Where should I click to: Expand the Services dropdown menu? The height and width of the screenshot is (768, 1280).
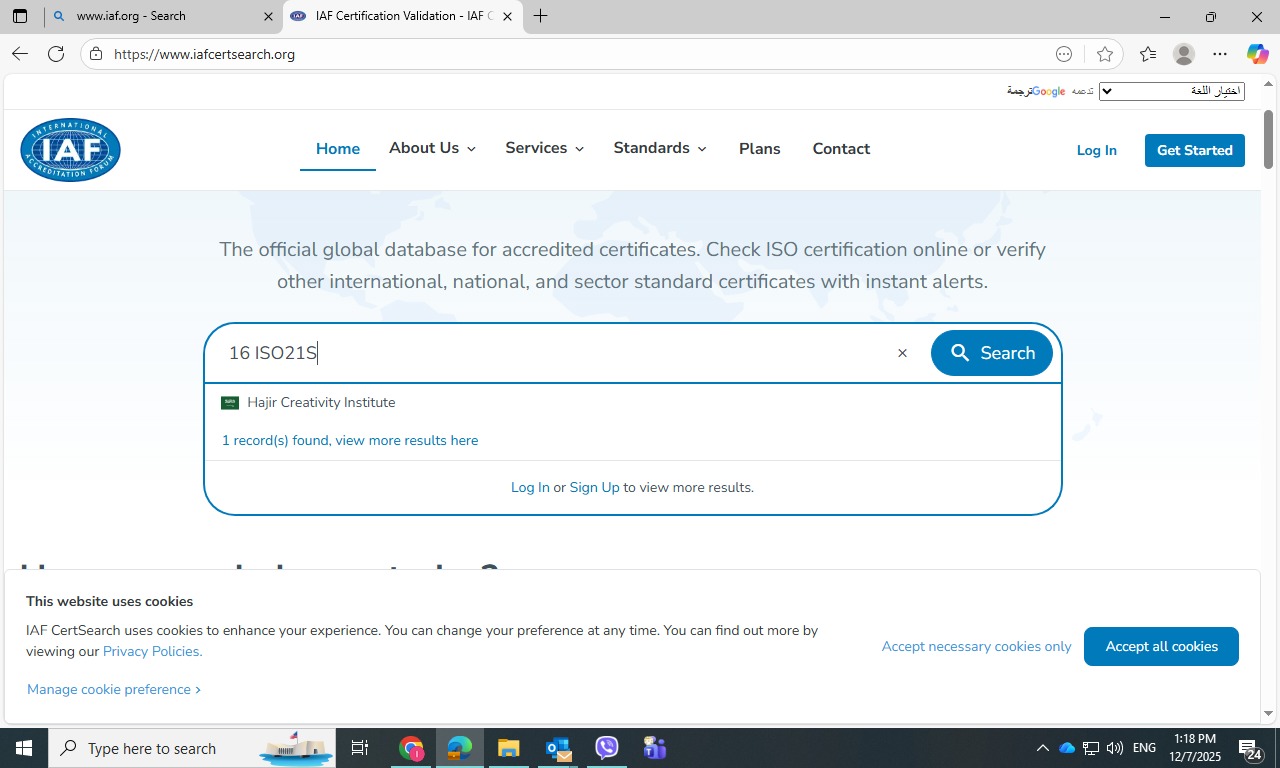click(x=544, y=148)
